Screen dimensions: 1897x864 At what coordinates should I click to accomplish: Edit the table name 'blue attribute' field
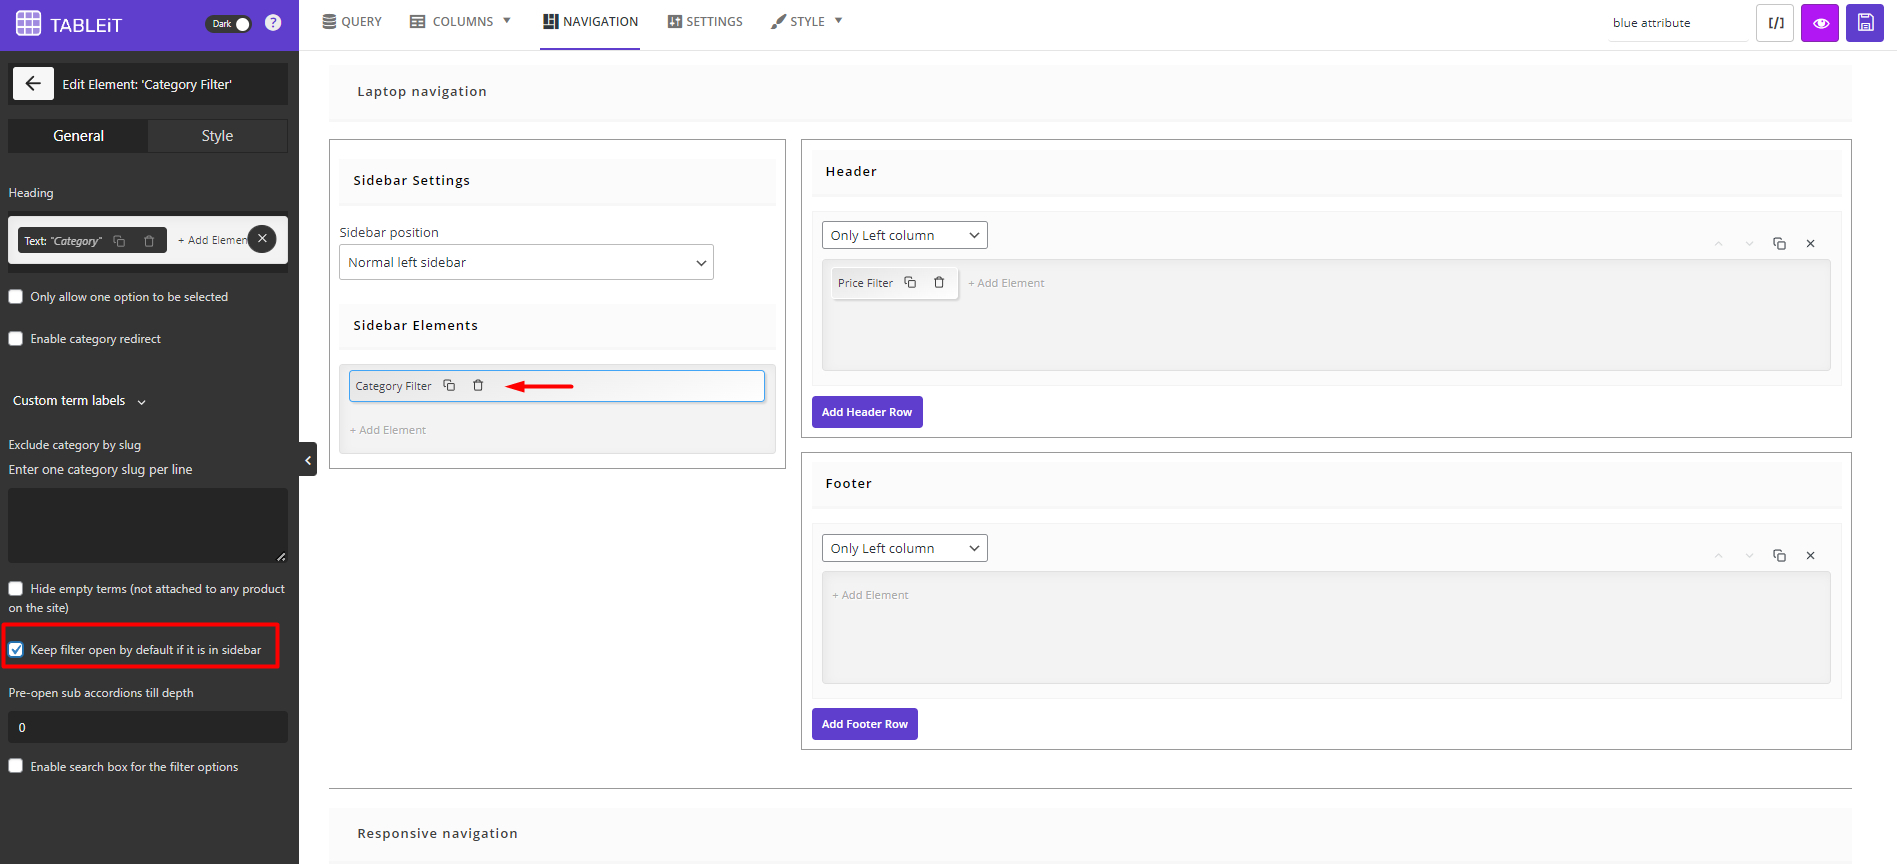point(1679,23)
